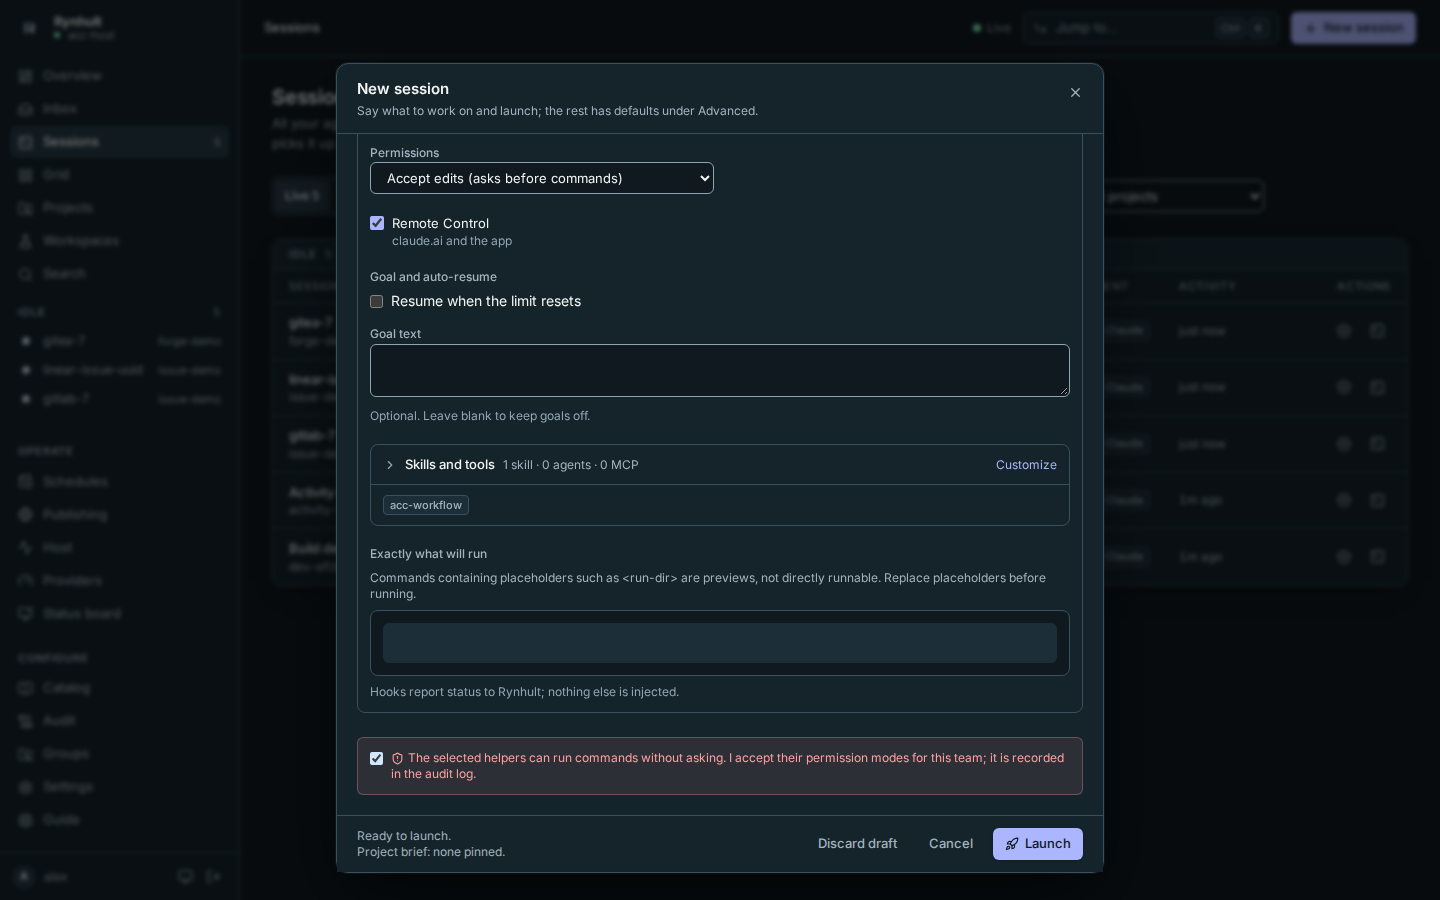Open Schedules in the background sidebar
Viewport: 1440px width, 900px height.
(x=120, y=482)
